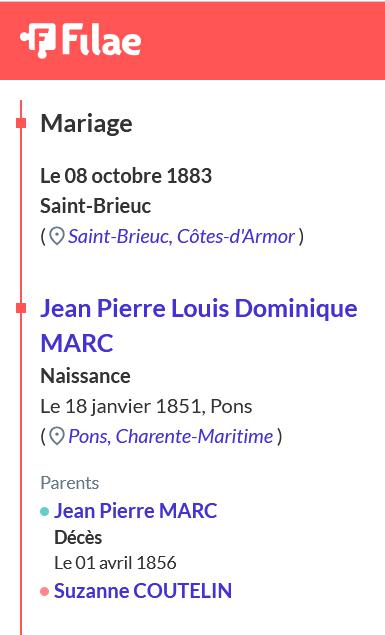Click the Décès date 01 avril 1856
The width and height of the screenshot is (385, 635).
coord(125,563)
